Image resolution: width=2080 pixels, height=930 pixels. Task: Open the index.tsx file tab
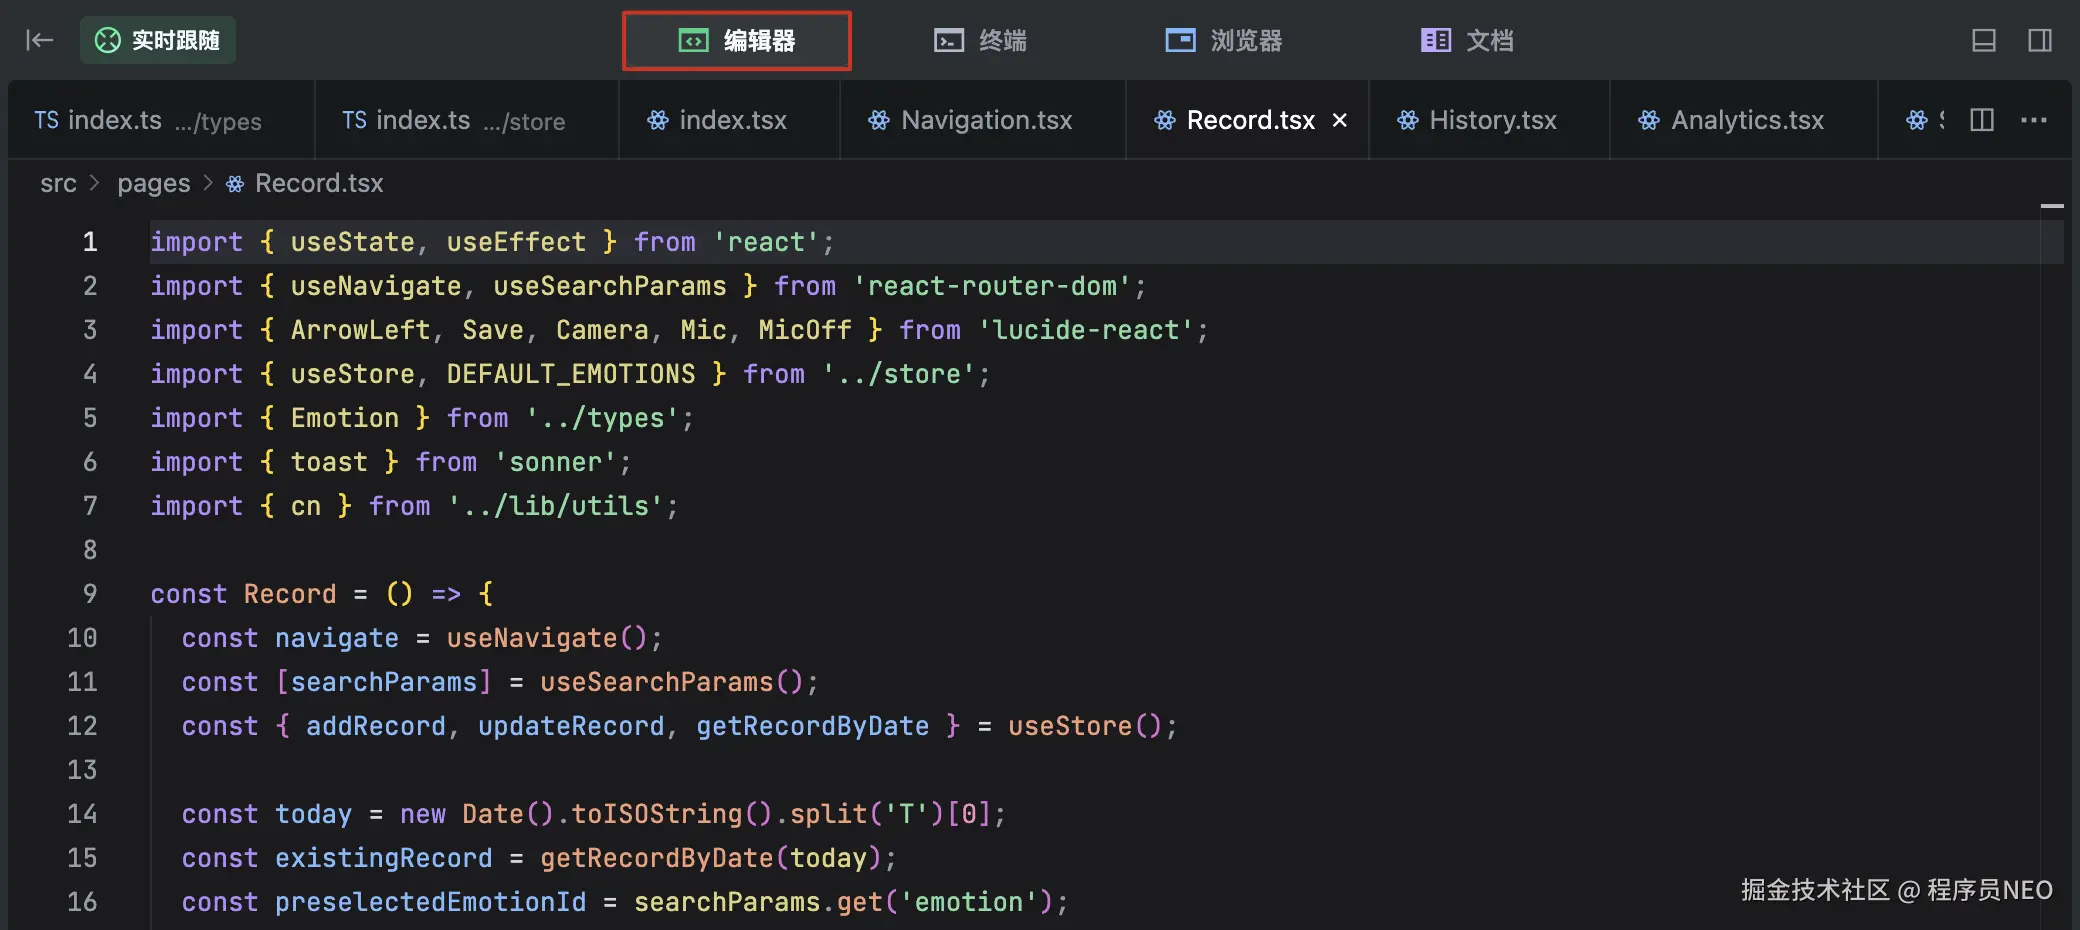click(729, 120)
